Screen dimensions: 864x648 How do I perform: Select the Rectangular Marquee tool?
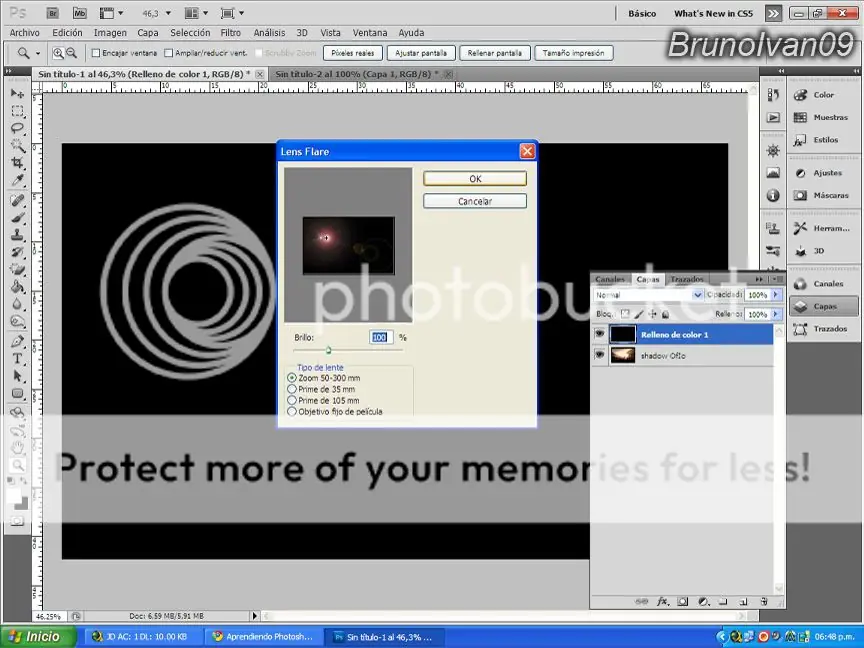point(17,111)
